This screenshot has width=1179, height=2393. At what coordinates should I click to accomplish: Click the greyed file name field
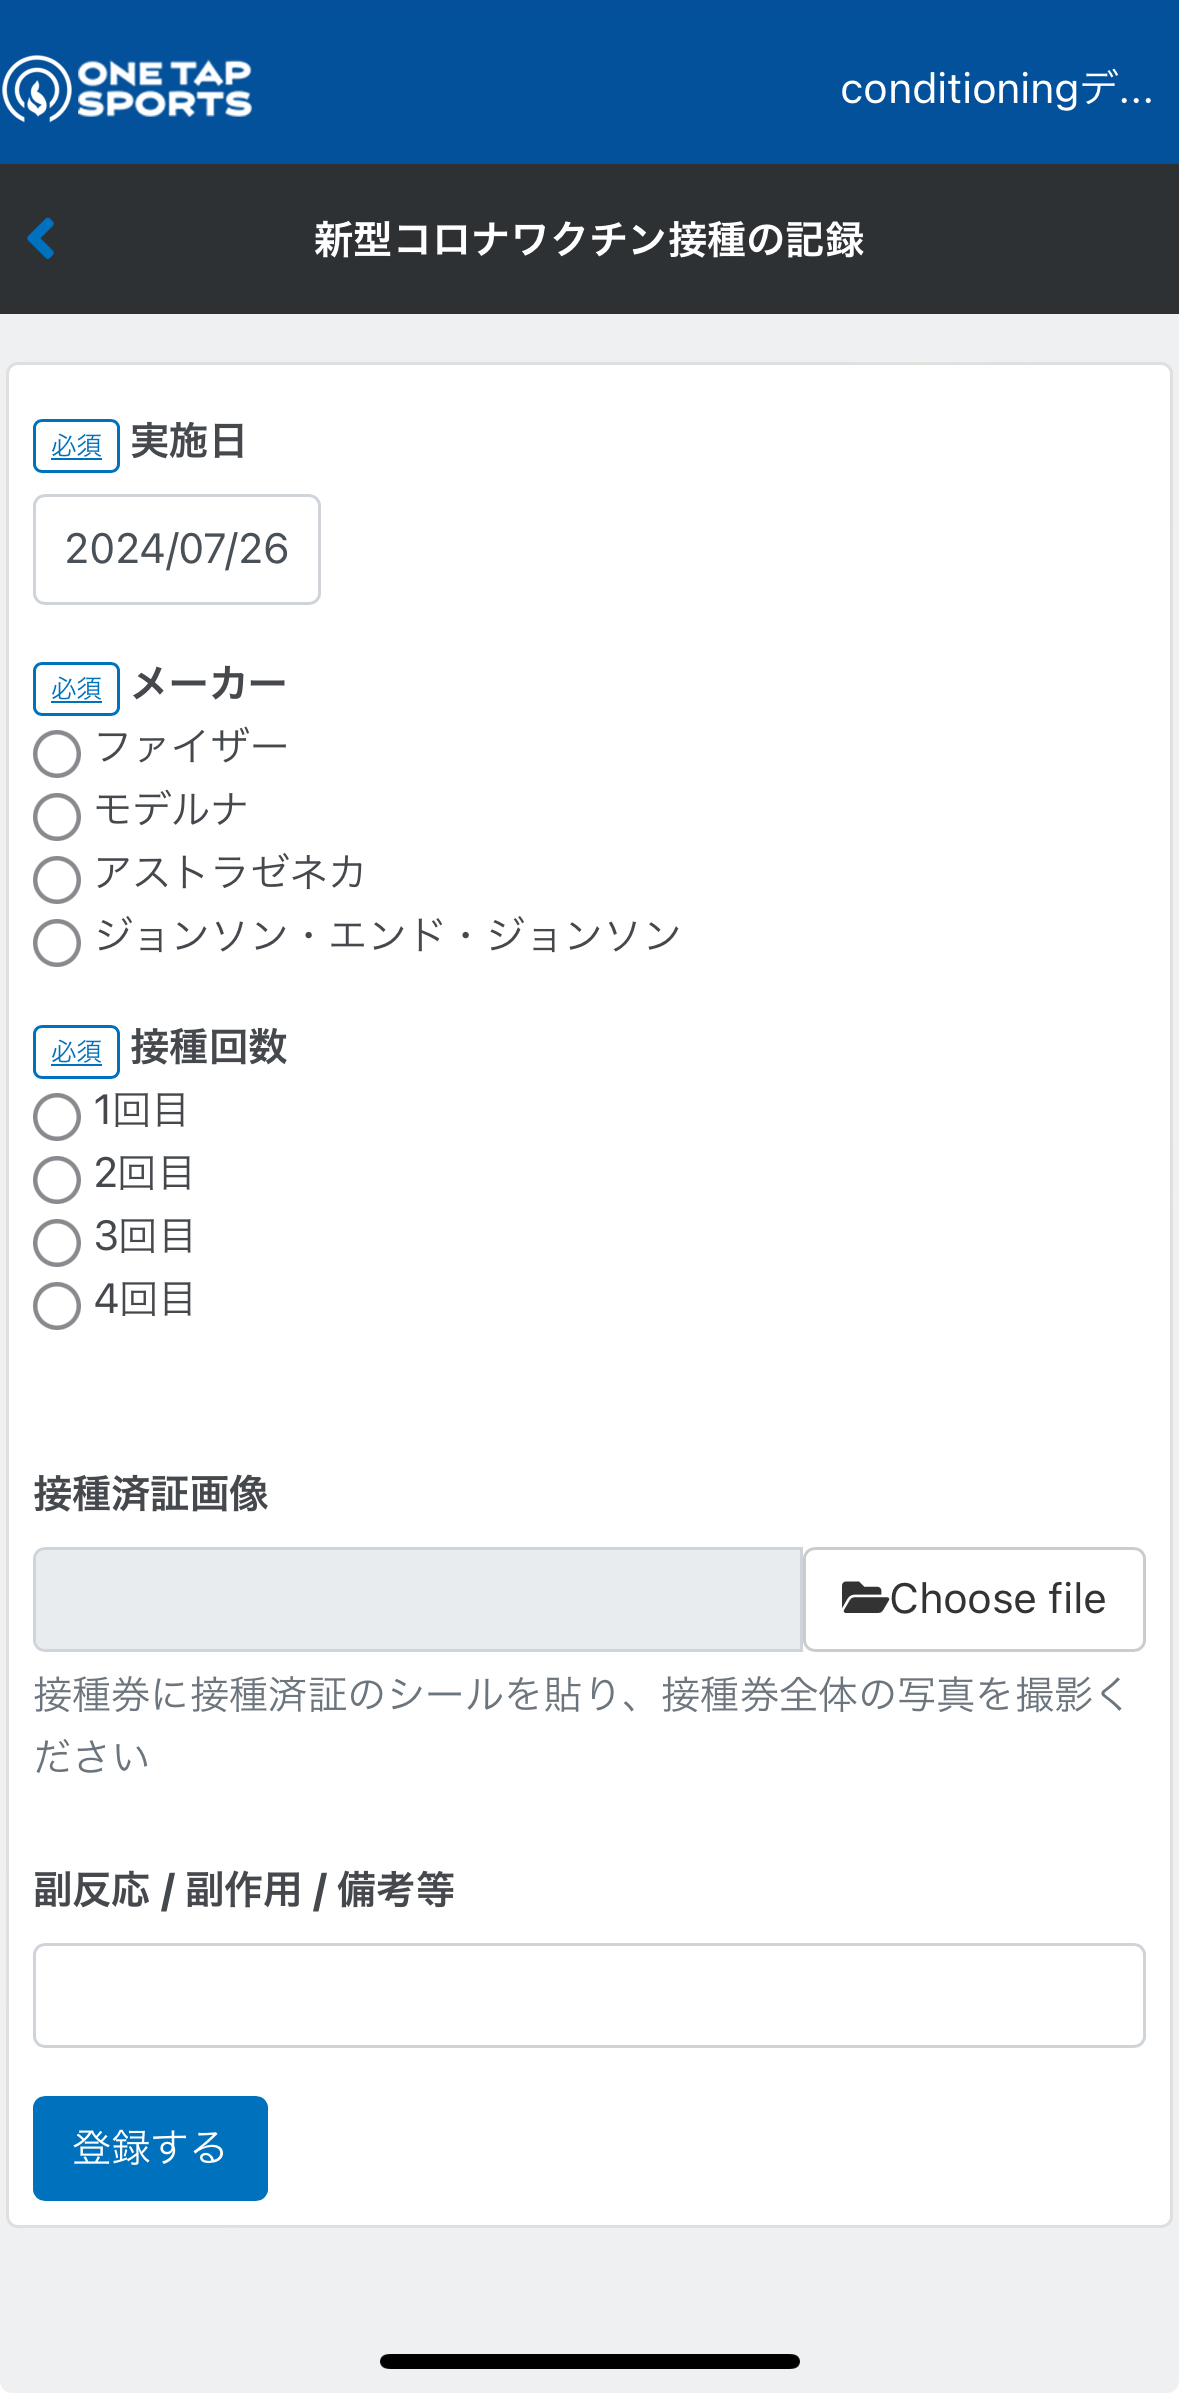click(418, 1599)
